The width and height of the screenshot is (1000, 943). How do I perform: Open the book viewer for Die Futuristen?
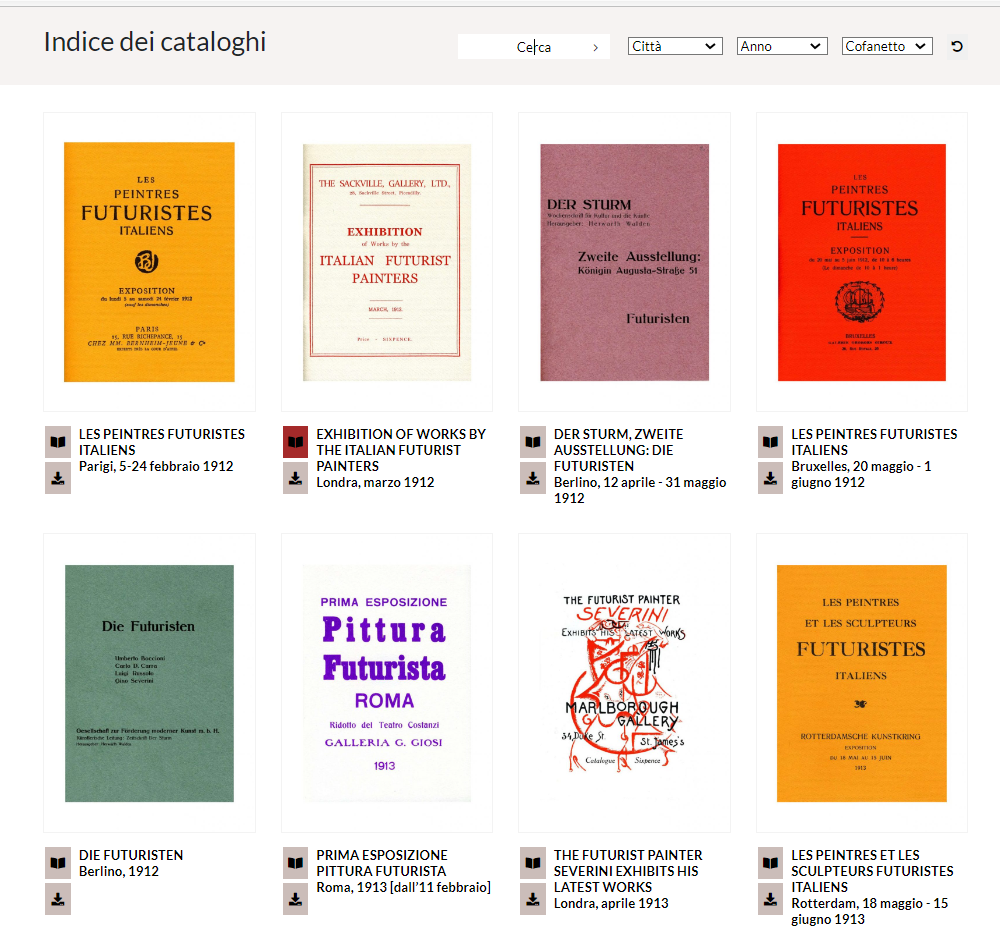pos(58,863)
